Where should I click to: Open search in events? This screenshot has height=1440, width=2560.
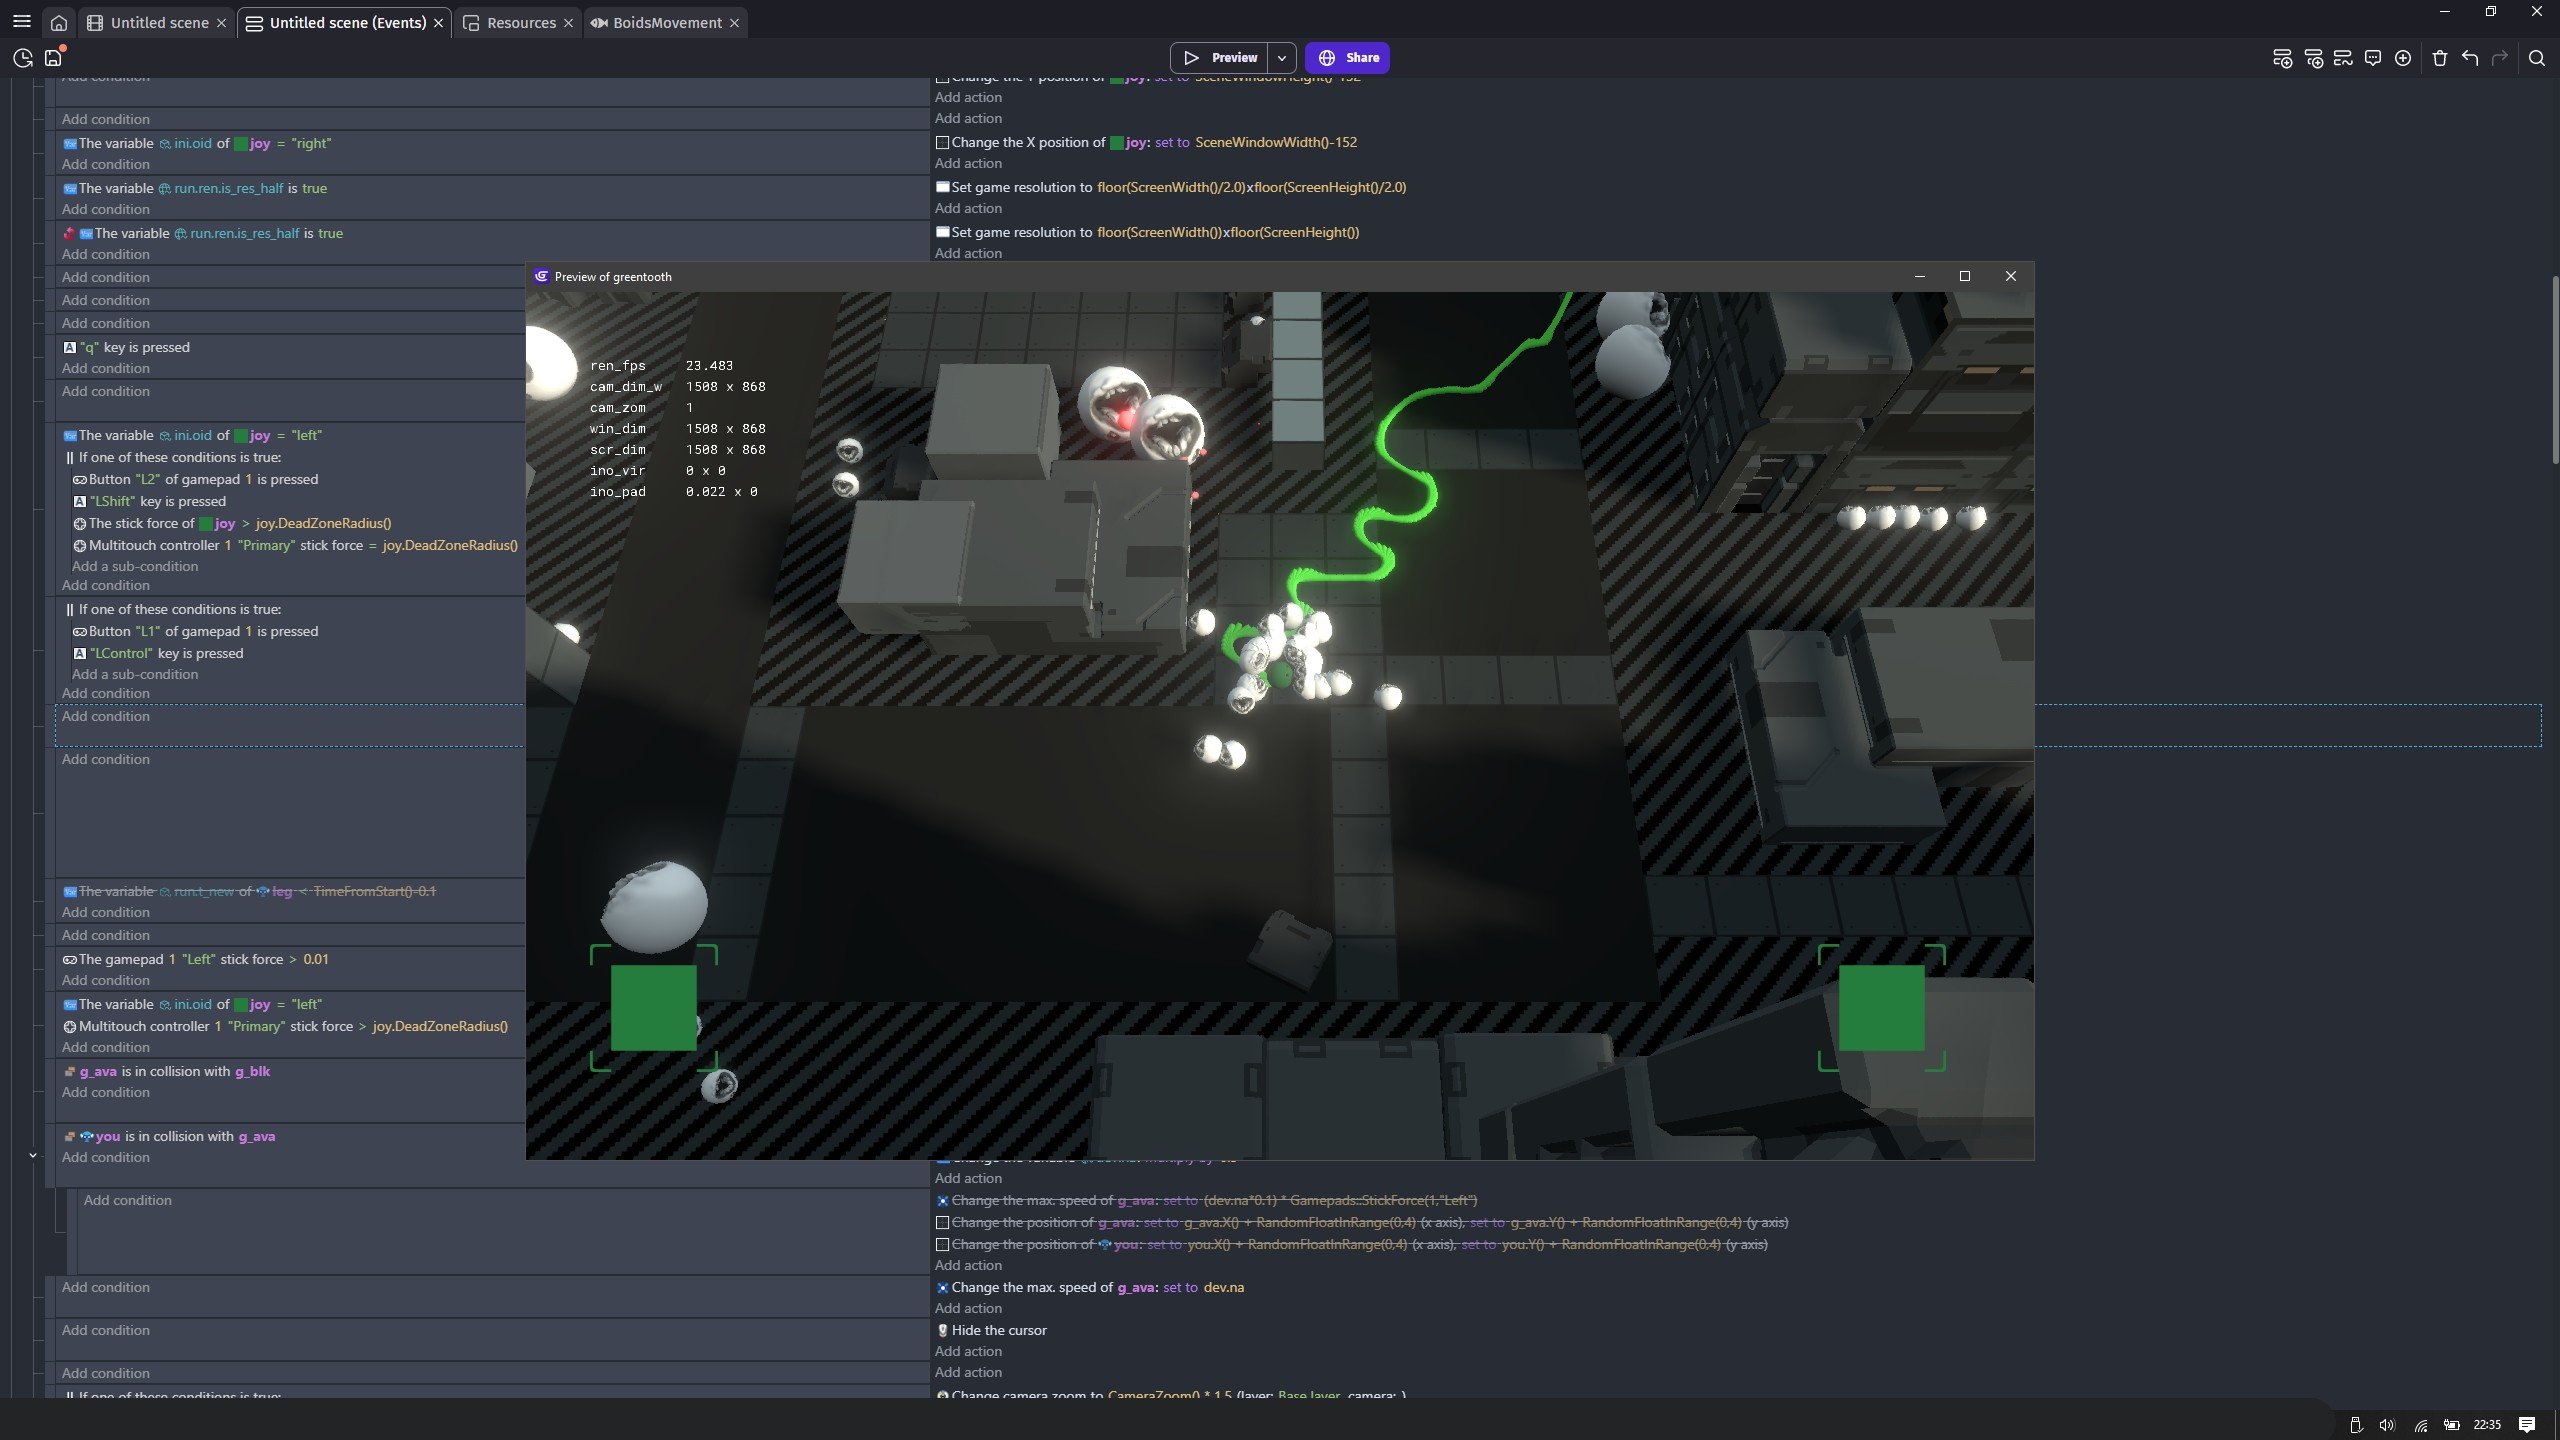[x=2537, y=58]
